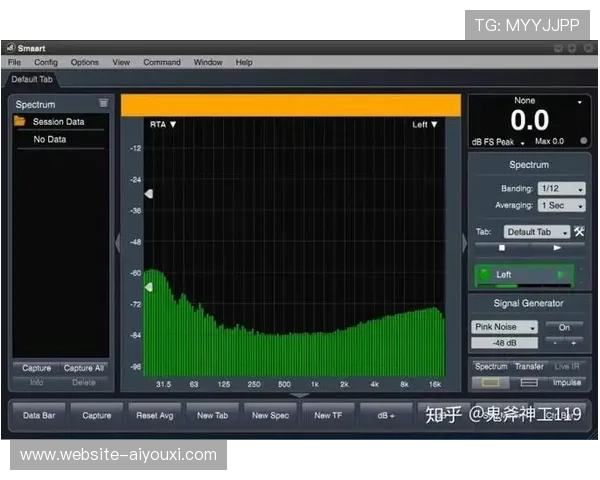Click the New Spec button
600x480 pixels.
(270, 415)
